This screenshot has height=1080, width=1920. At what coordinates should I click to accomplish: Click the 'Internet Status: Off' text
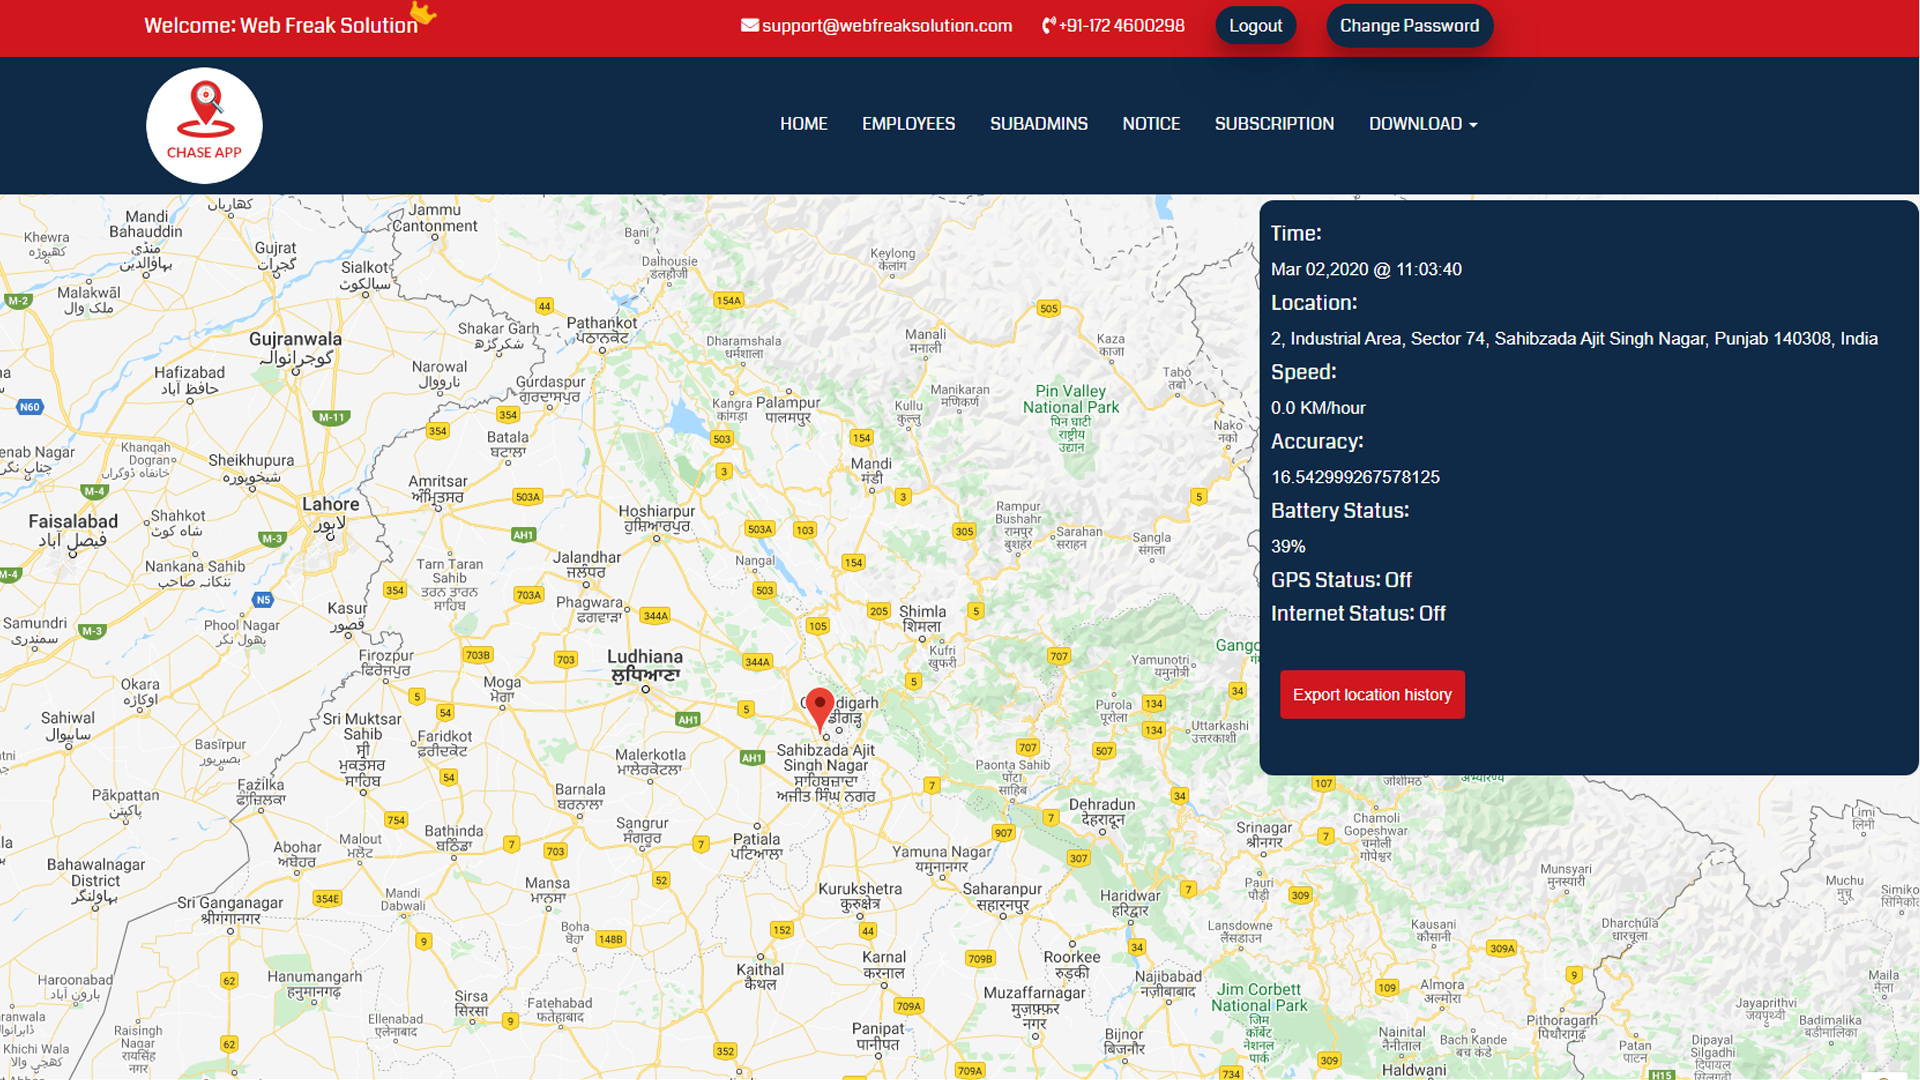click(1358, 614)
